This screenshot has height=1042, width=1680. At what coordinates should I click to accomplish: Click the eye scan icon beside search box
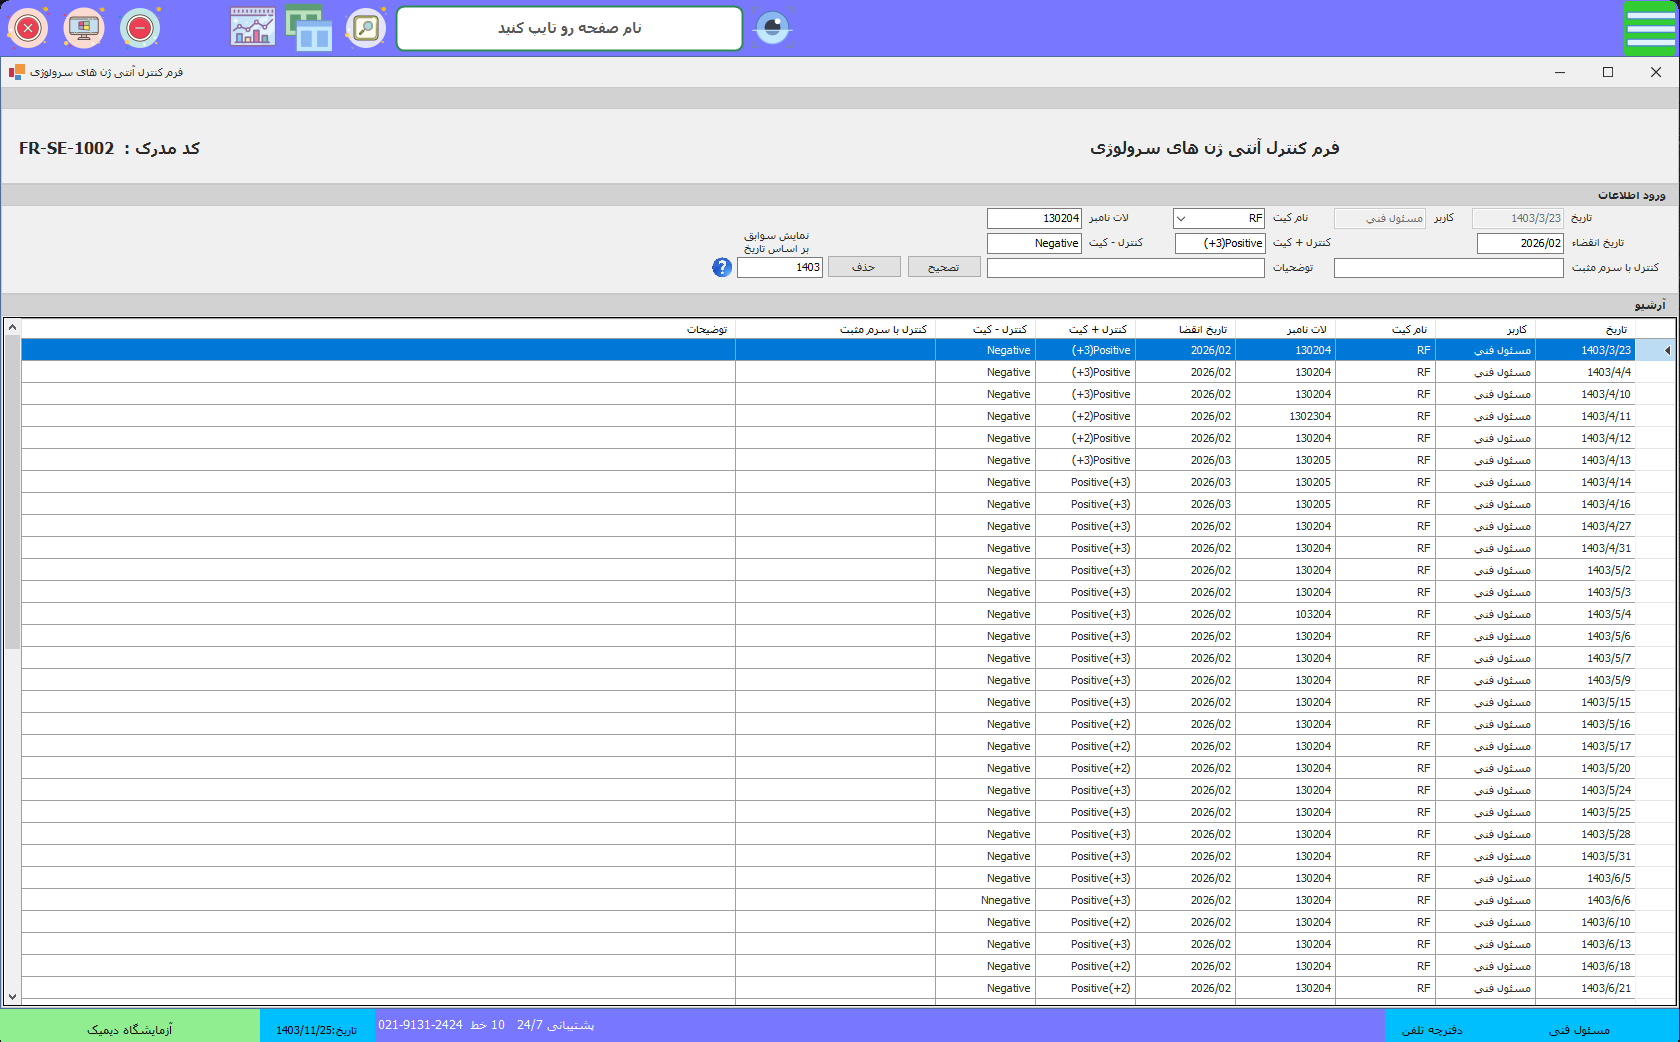tap(772, 28)
